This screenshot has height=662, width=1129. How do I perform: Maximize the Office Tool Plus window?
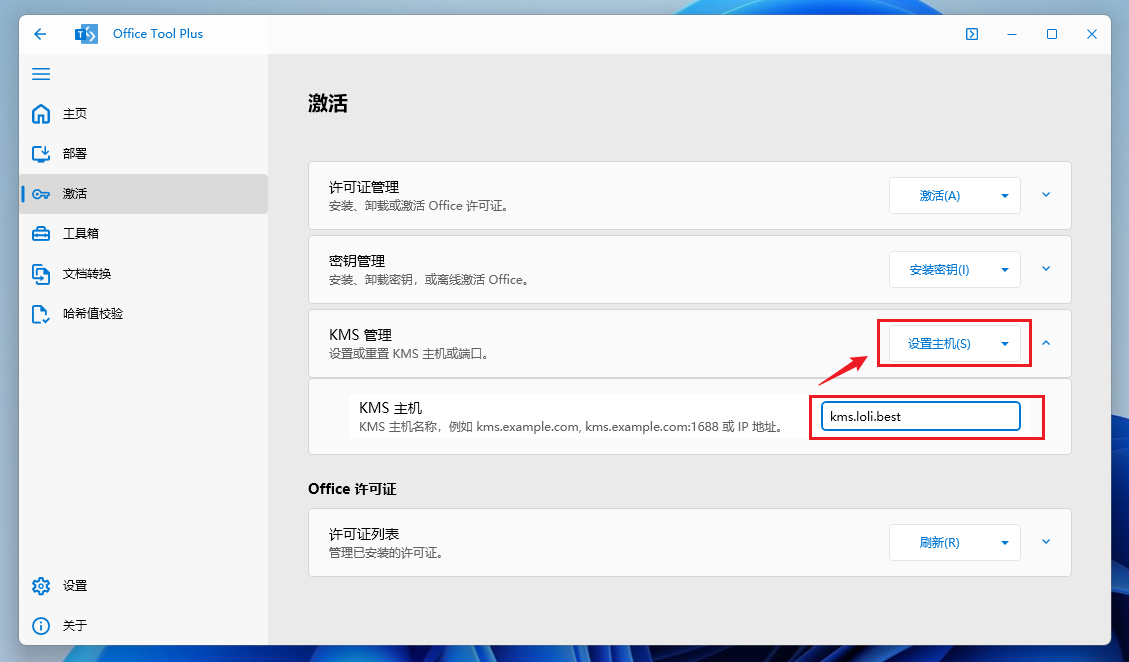pyautogui.click(x=1052, y=34)
